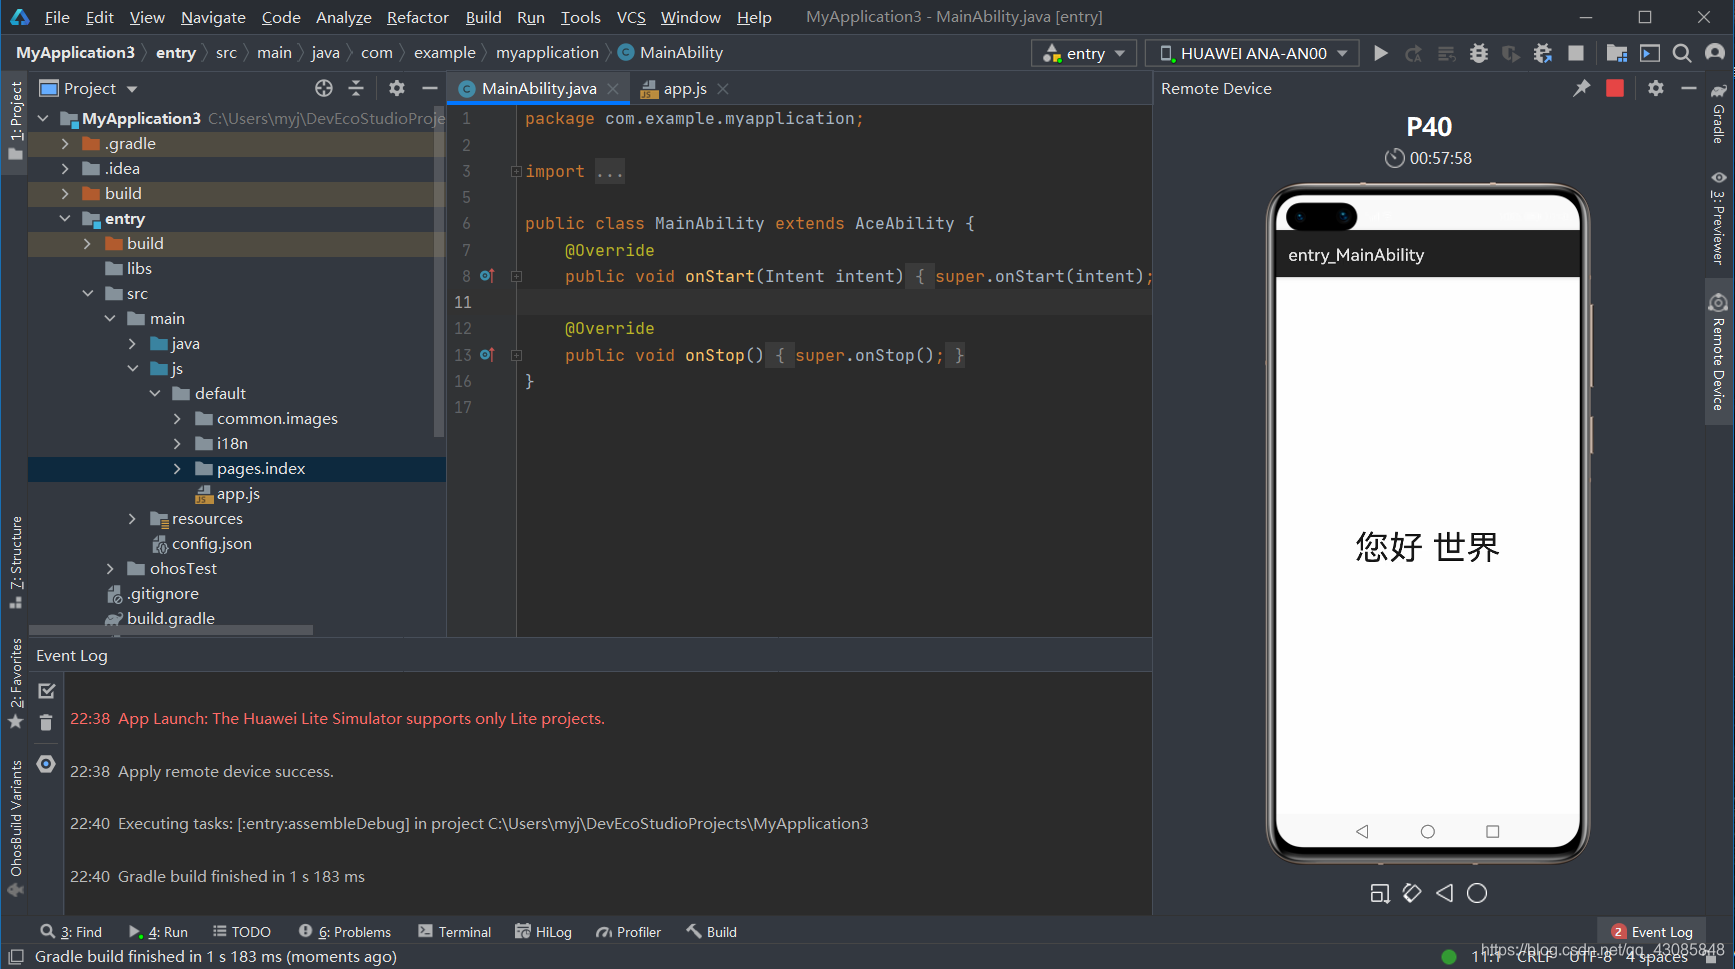1735x969 pixels.
Task: Collapse all nodes in the Project panel
Action: [356, 88]
